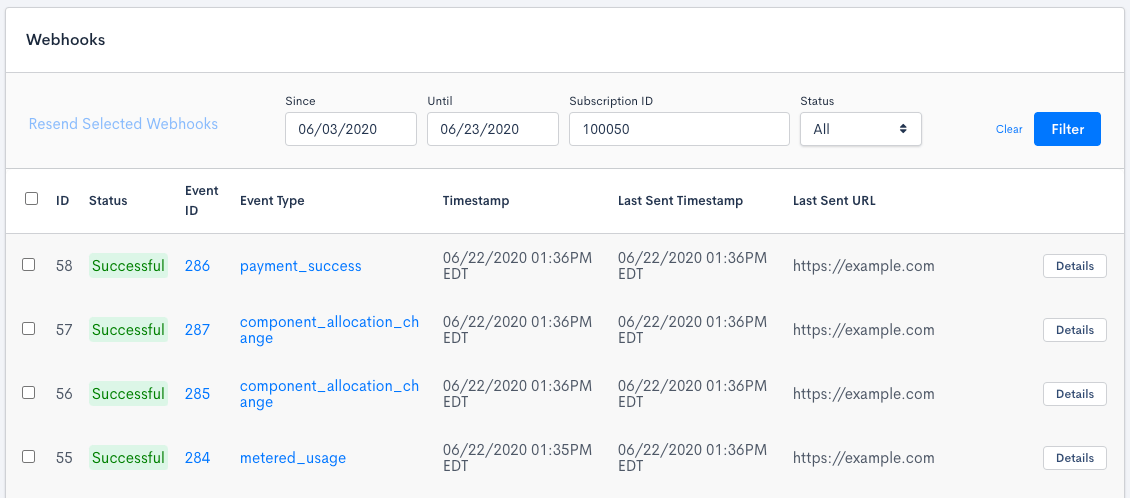View Details for webhook ID 57

pyautogui.click(x=1074, y=330)
